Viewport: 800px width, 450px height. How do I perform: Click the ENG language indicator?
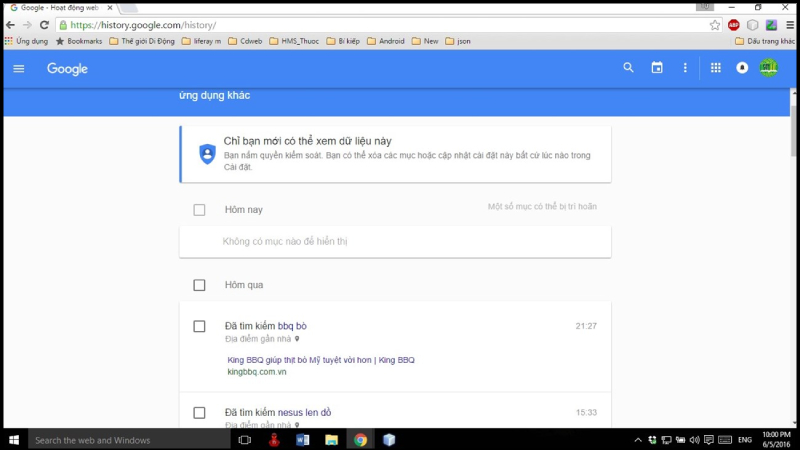(744, 440)
